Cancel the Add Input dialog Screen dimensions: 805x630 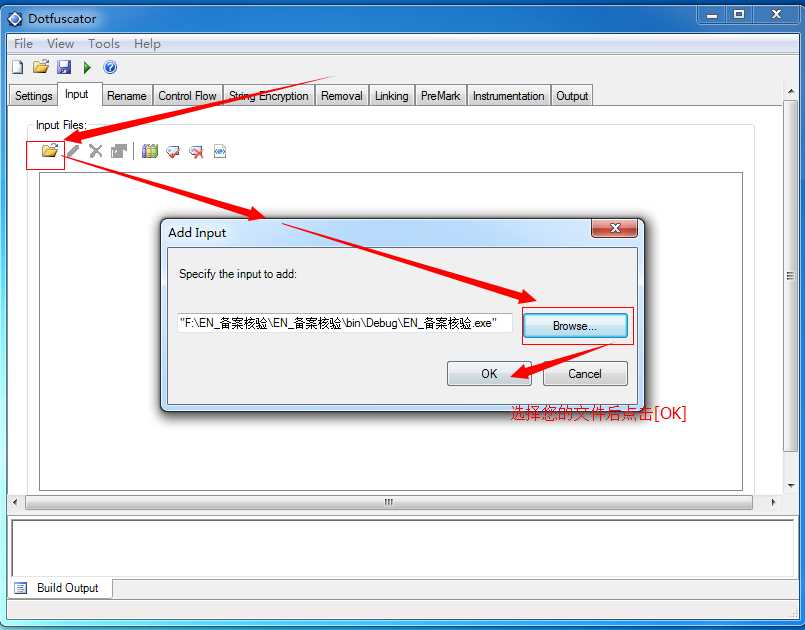point(585,374)
